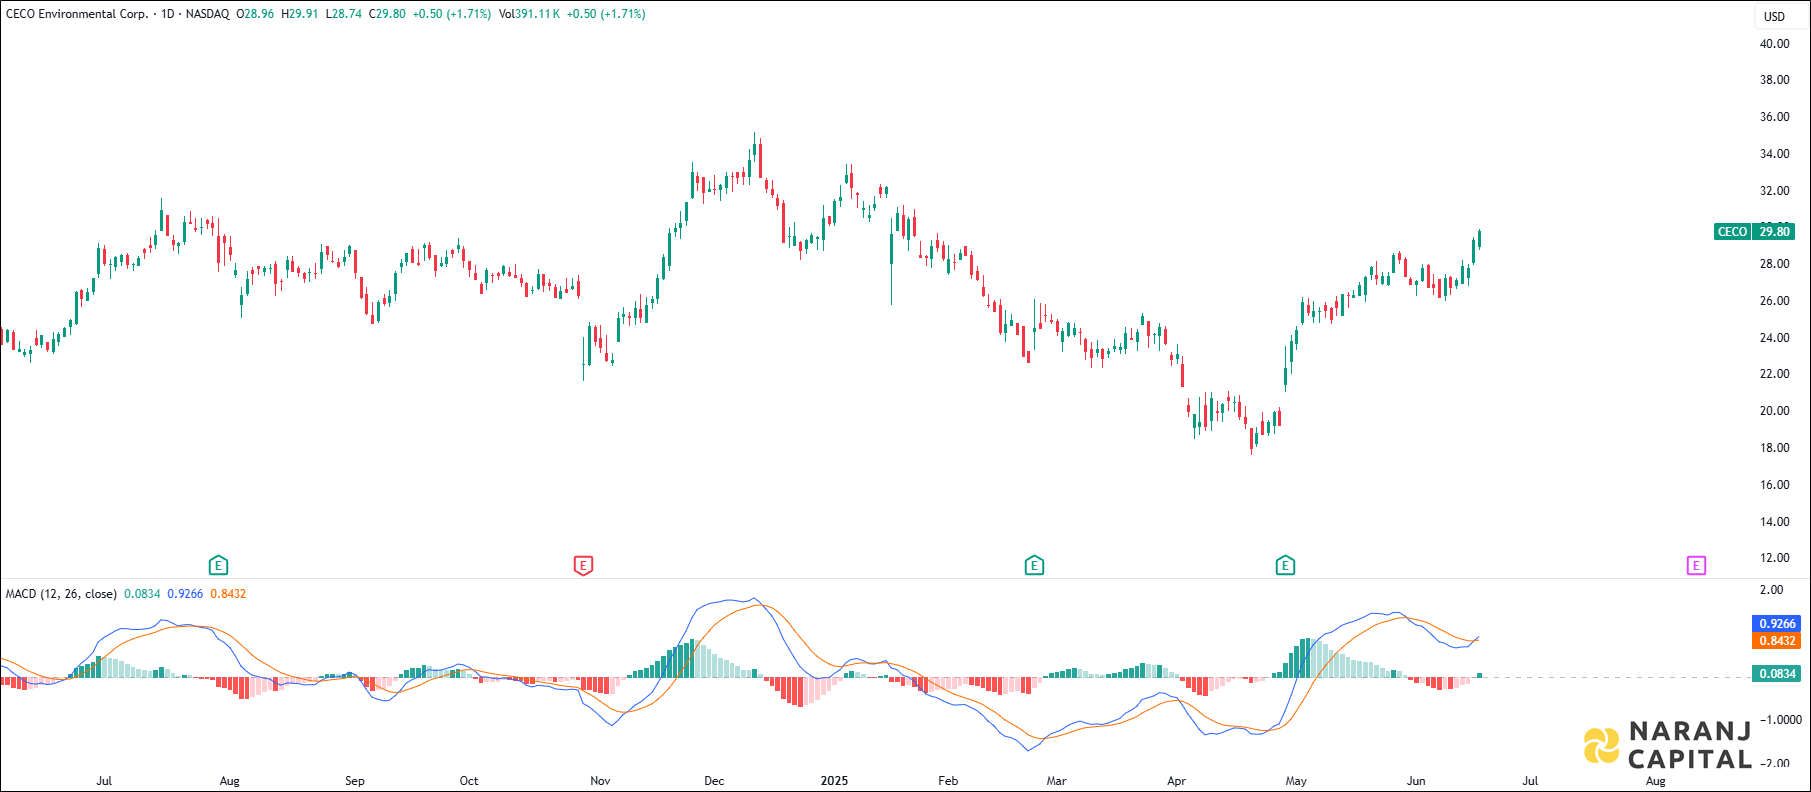The image size is (1811, 792).
Task: Click the 16.00 price axis label
Action: coord(1775,485)
